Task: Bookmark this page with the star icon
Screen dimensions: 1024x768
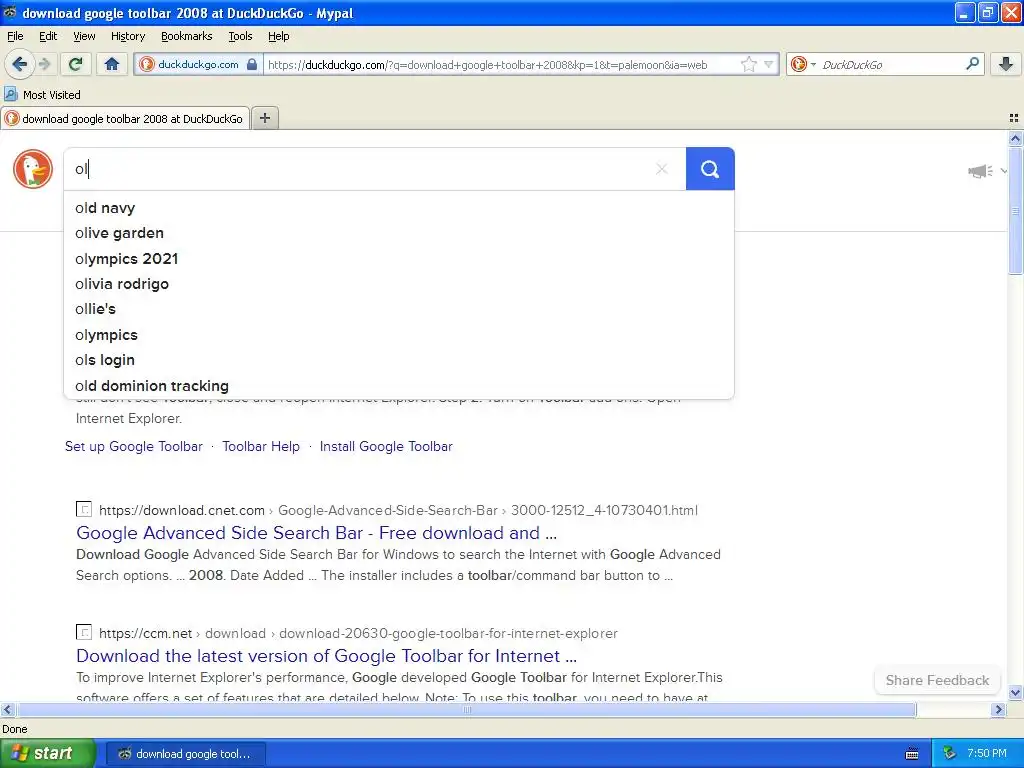Action: click(x=749, y=64)
